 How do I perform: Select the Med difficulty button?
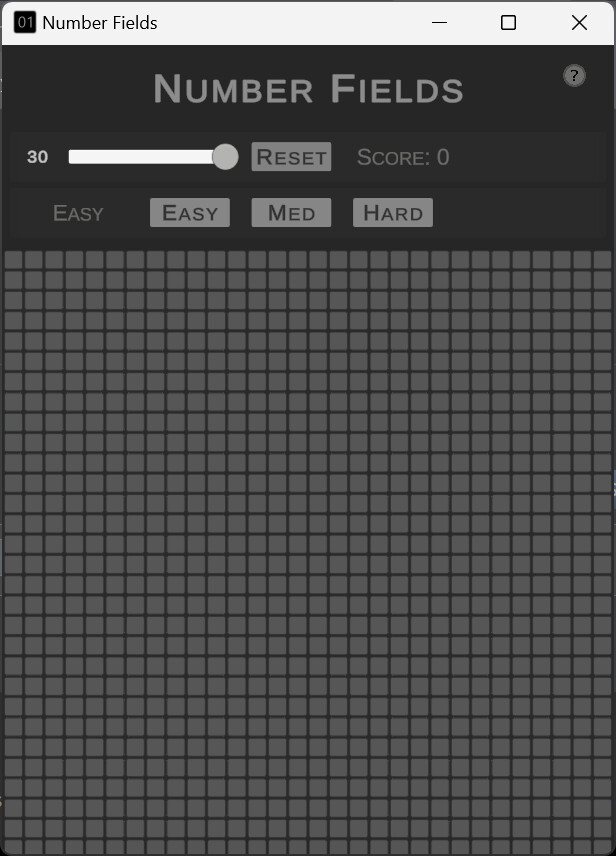[x=291, y=212]
